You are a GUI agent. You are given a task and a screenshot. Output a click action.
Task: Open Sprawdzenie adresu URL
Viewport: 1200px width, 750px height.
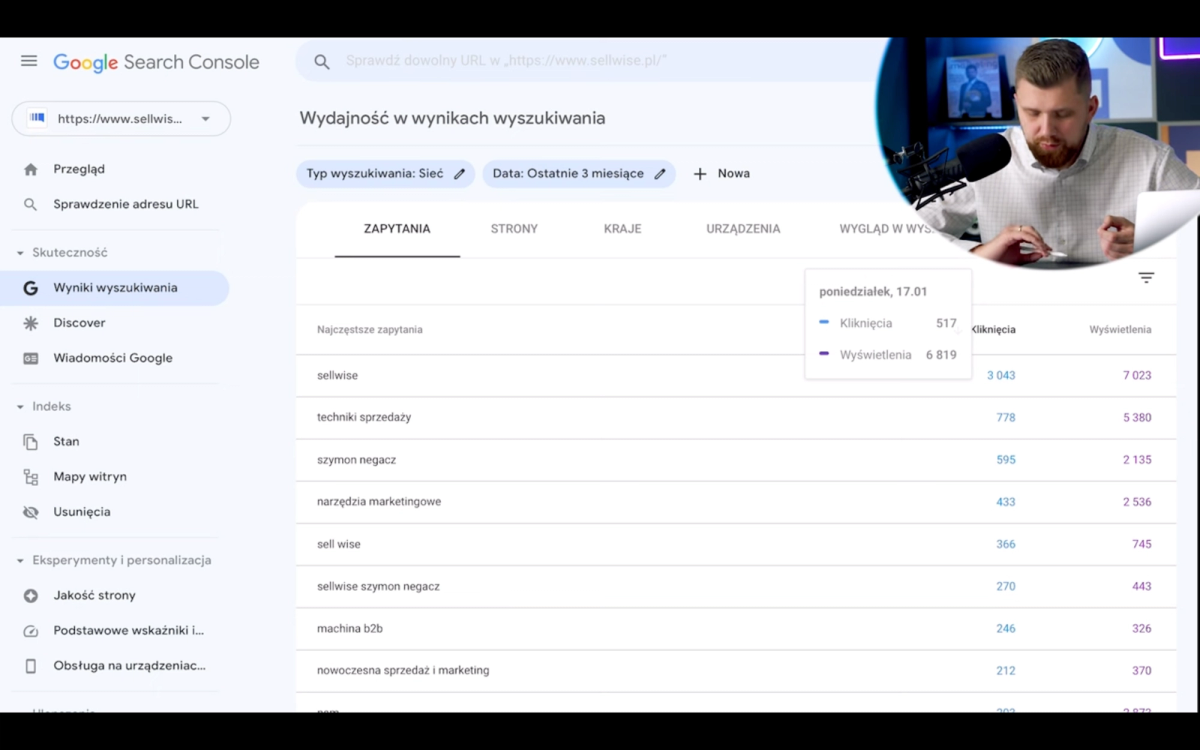pyautogui.click(x=126, y=204)
